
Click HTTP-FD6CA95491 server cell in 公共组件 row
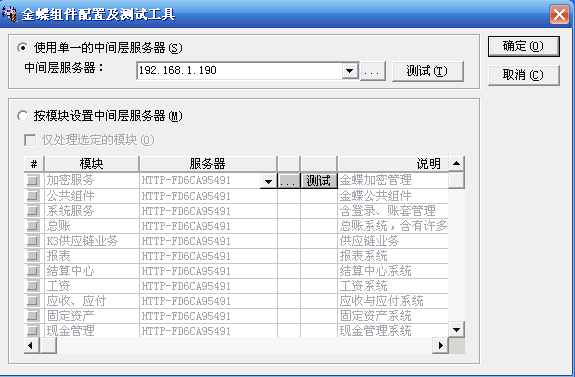[x=208, y=196]
